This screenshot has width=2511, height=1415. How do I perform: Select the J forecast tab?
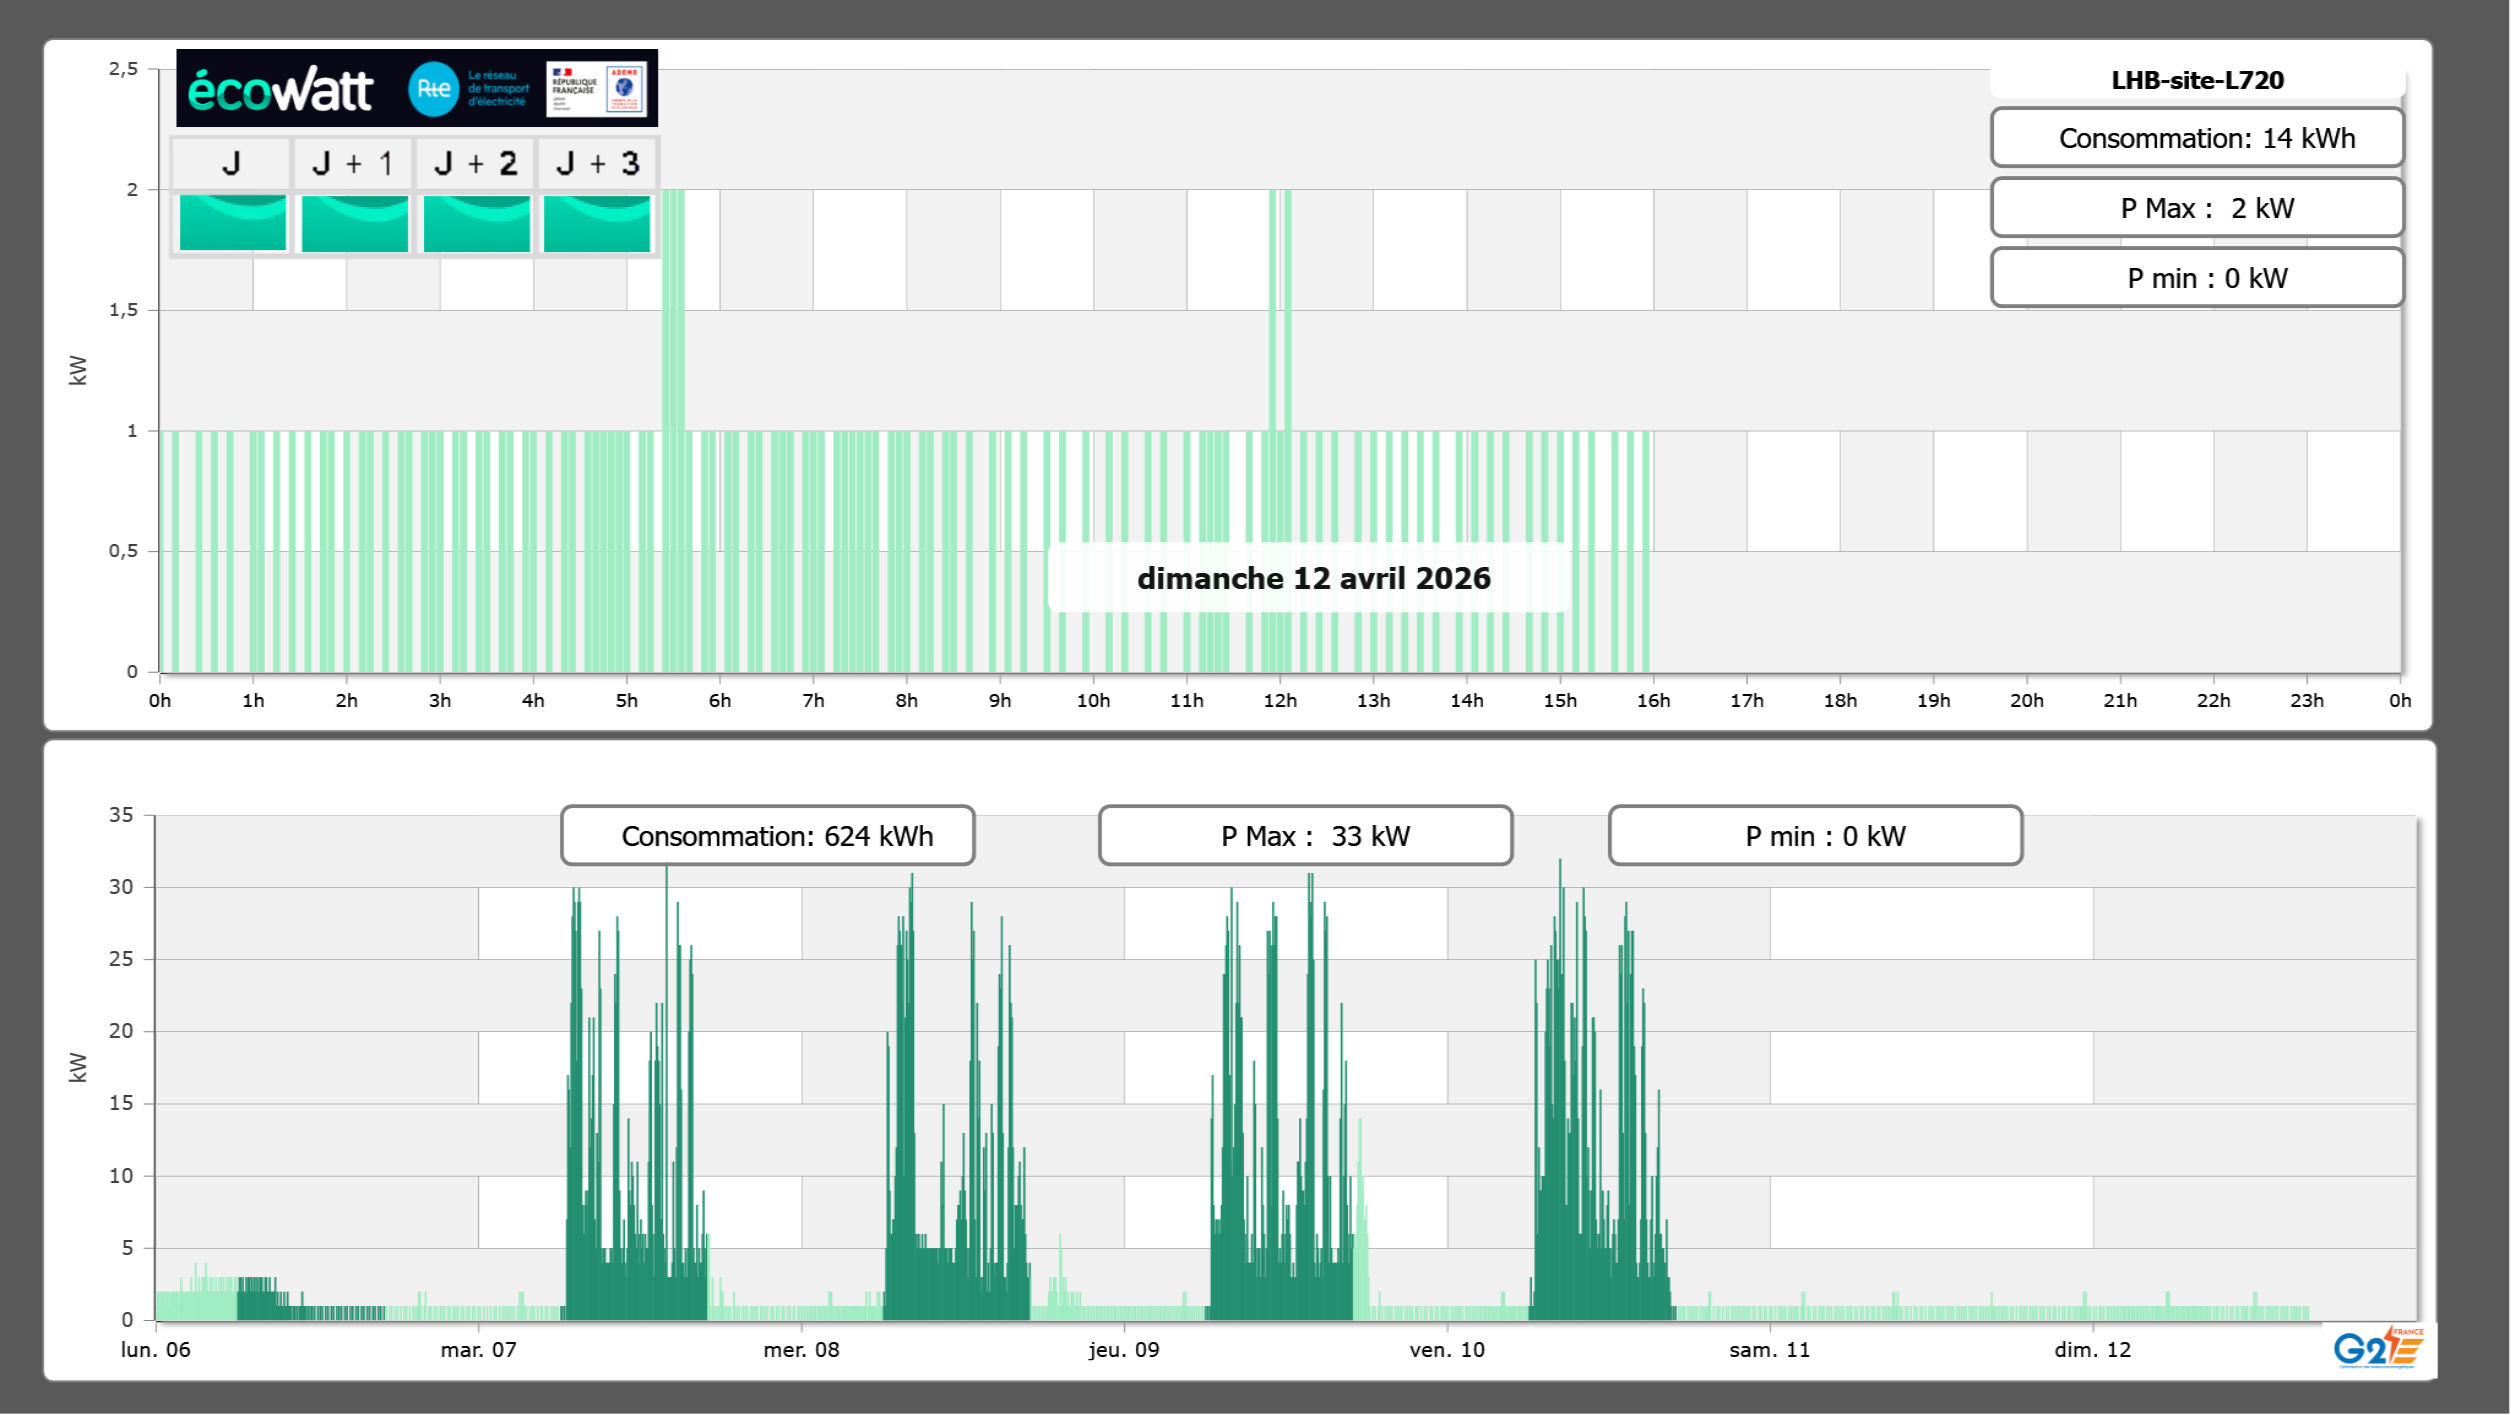coord(231,163)
